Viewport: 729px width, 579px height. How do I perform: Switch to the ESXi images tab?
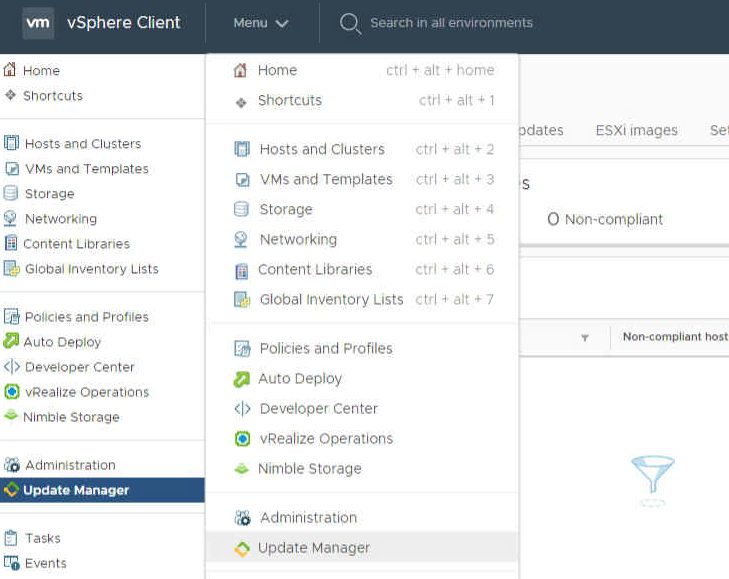click(636, 130)
